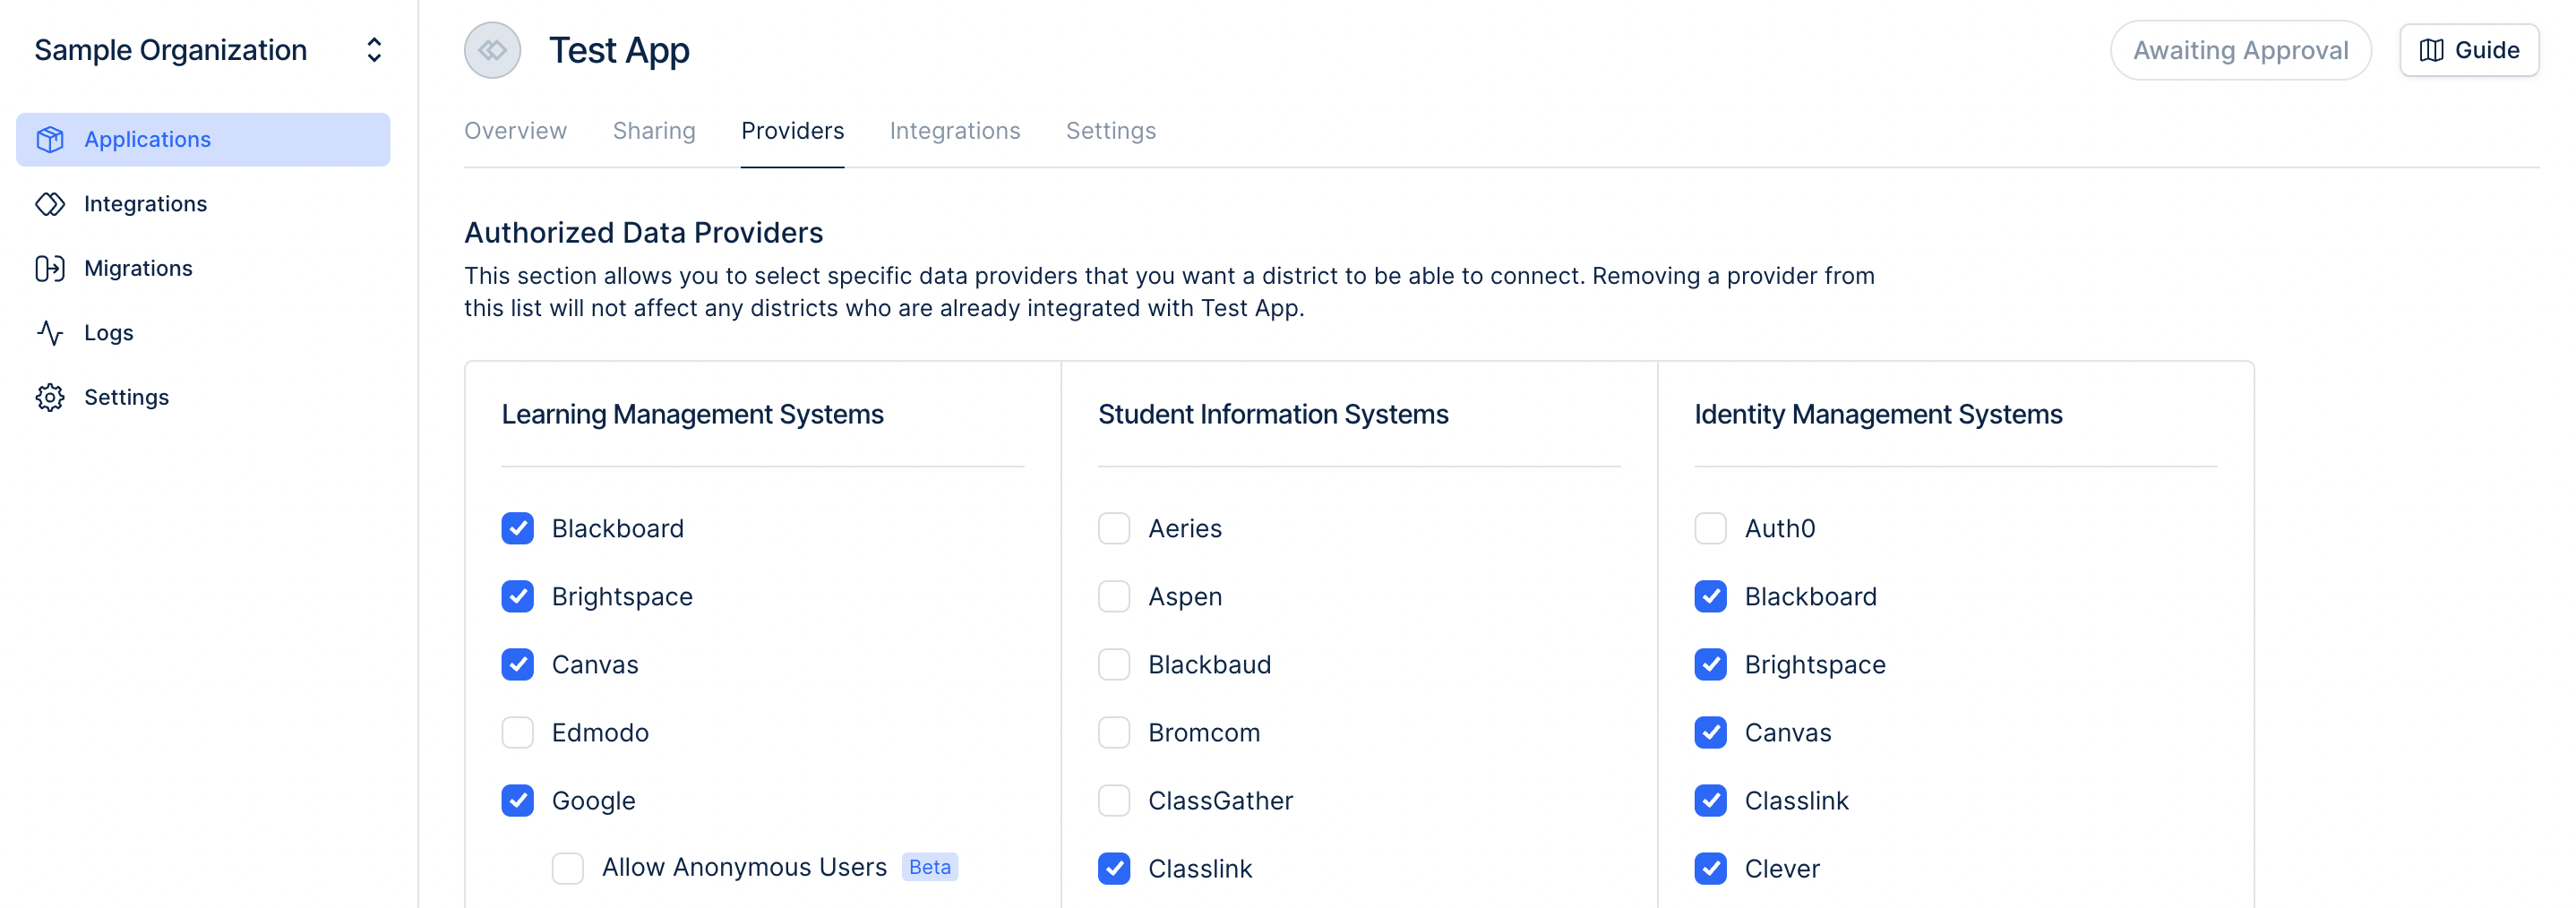Enable the Blackbaud checkbox
This screenshot has height=908, width=2576.
(x=1114, y=664)
